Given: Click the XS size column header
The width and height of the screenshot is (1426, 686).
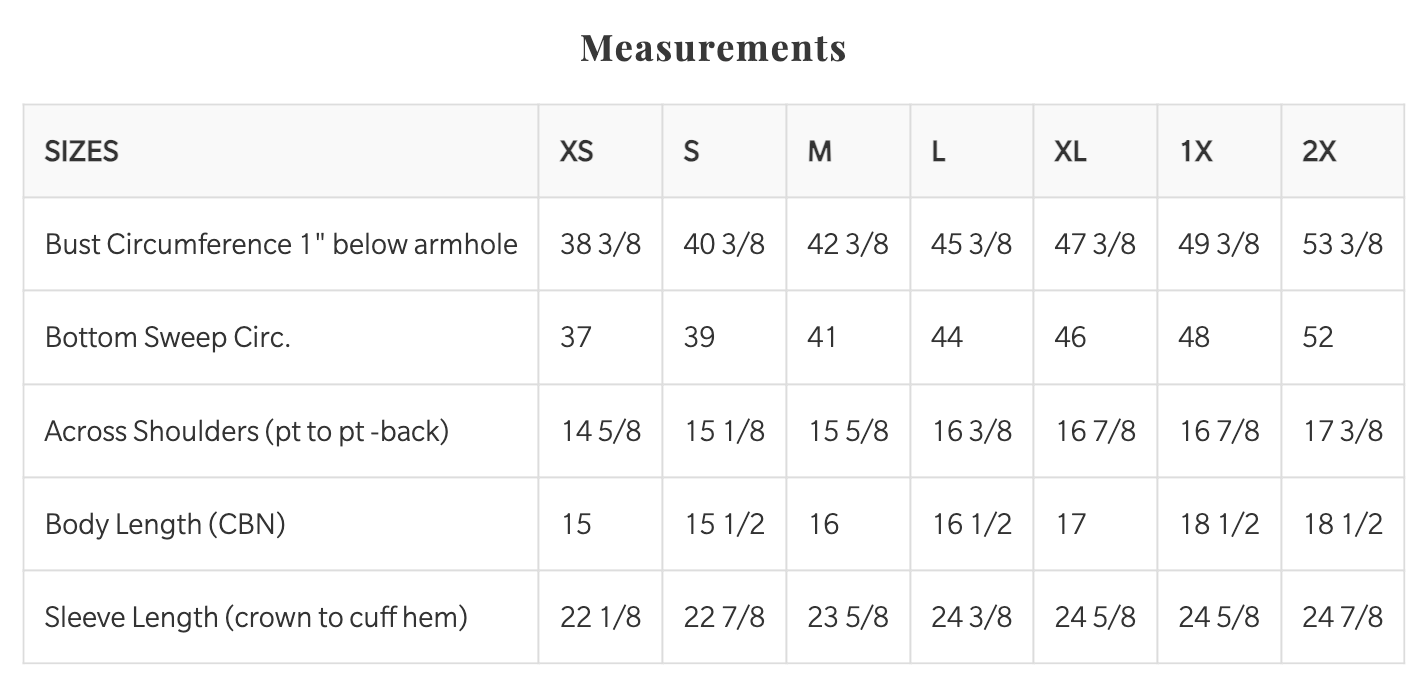Looking at the screenshot, I should coord(576,151).
